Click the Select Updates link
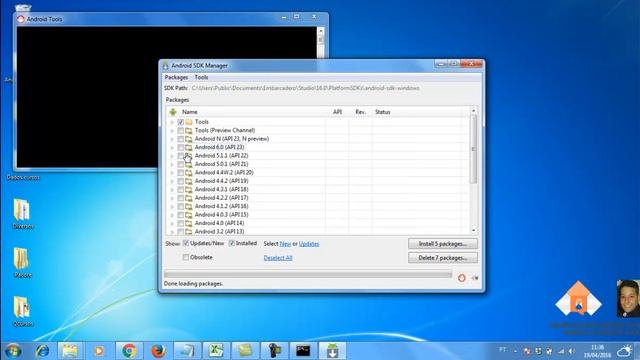Screen dimensions: 640x360 (309, 244)
